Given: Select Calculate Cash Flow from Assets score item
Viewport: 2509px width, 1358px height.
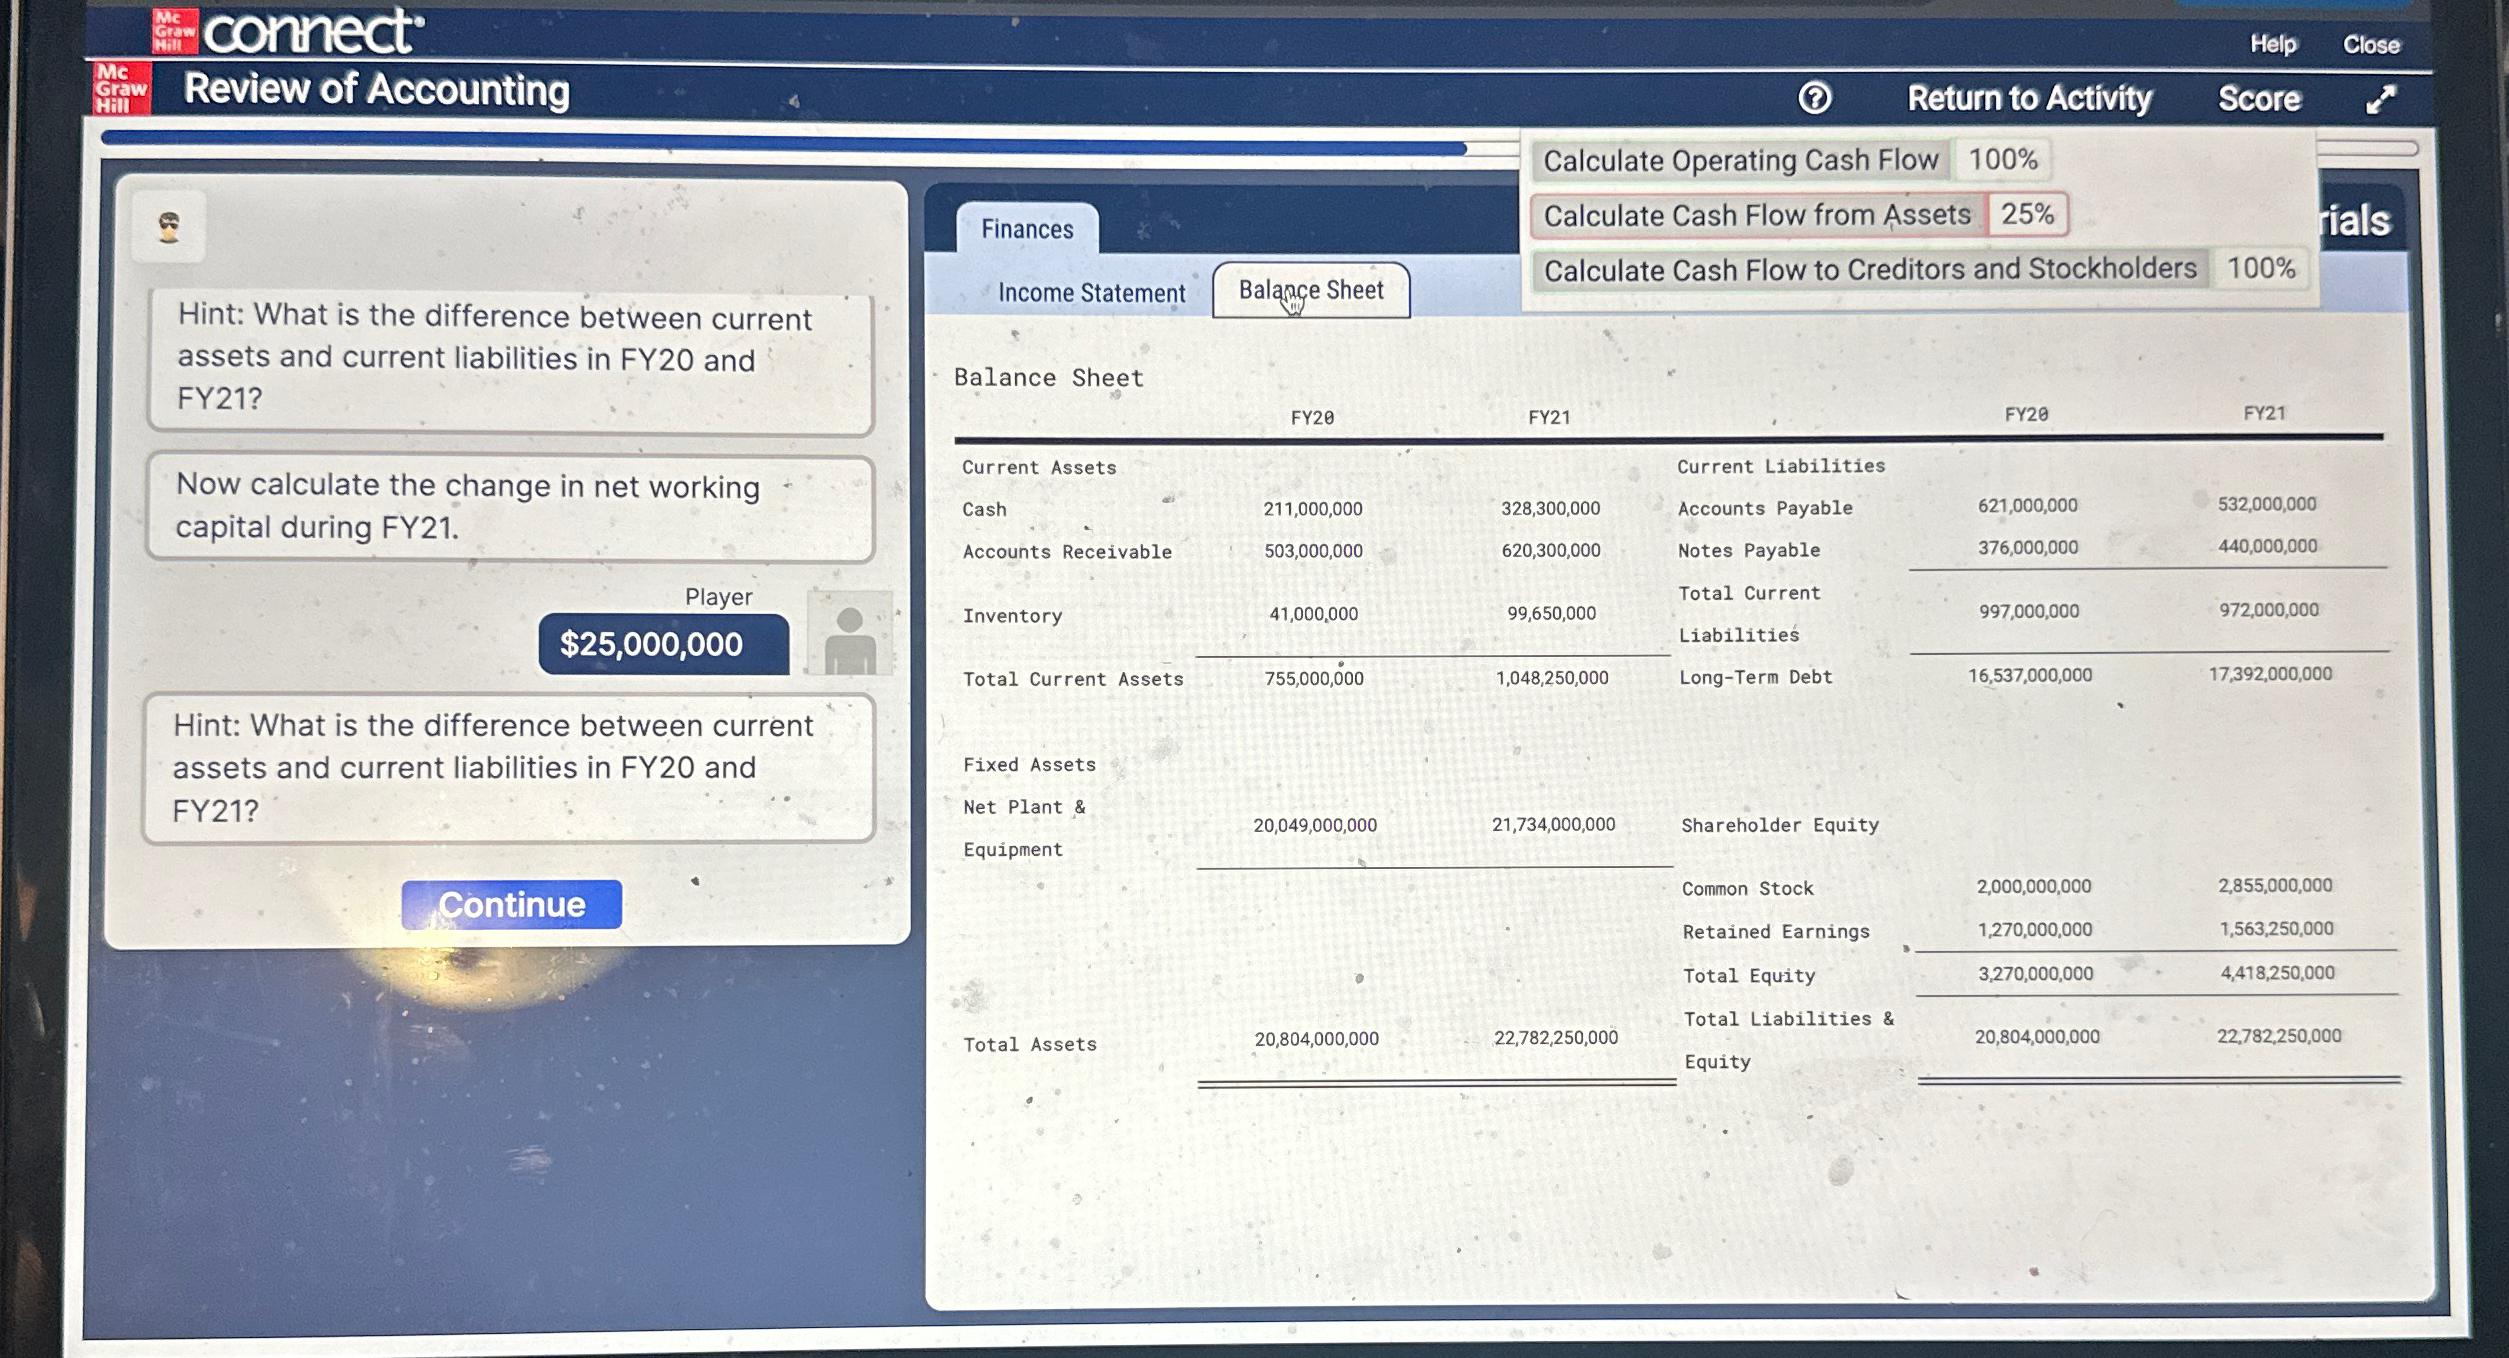Looking at the screenshot, I should tap(1757, 215).
